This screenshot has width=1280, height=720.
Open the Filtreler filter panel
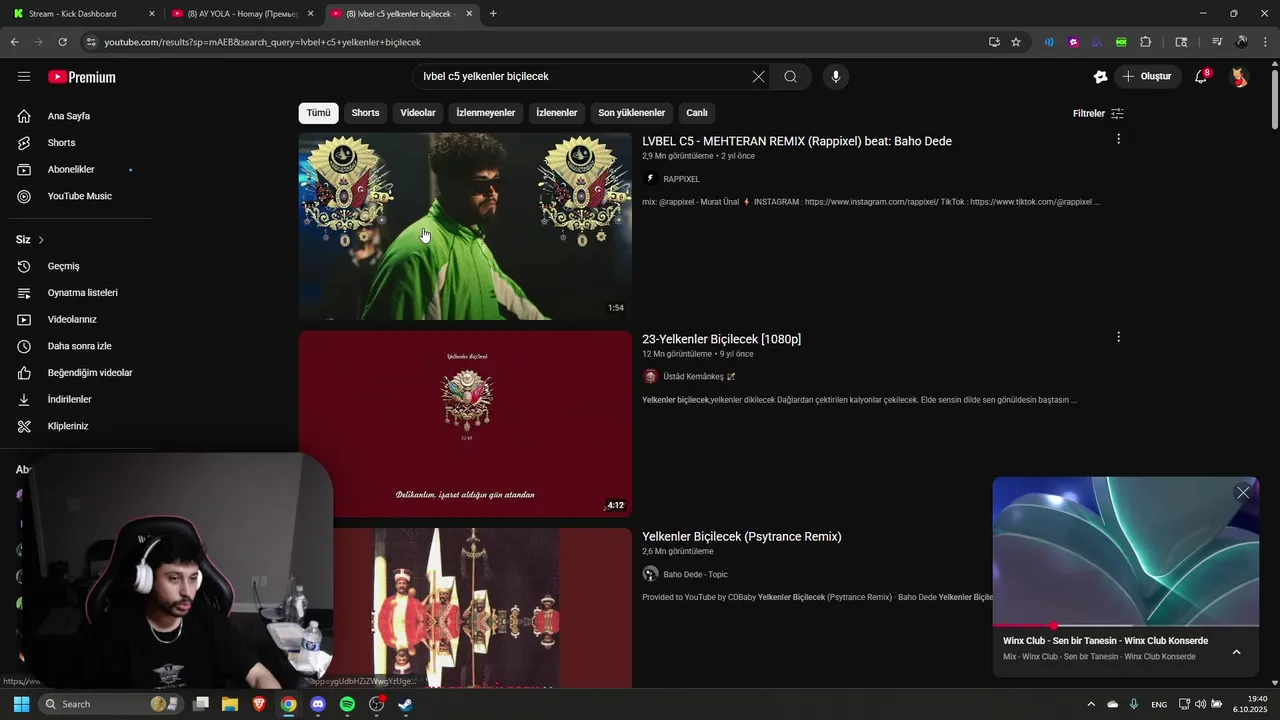click(x=1098, y=113)
